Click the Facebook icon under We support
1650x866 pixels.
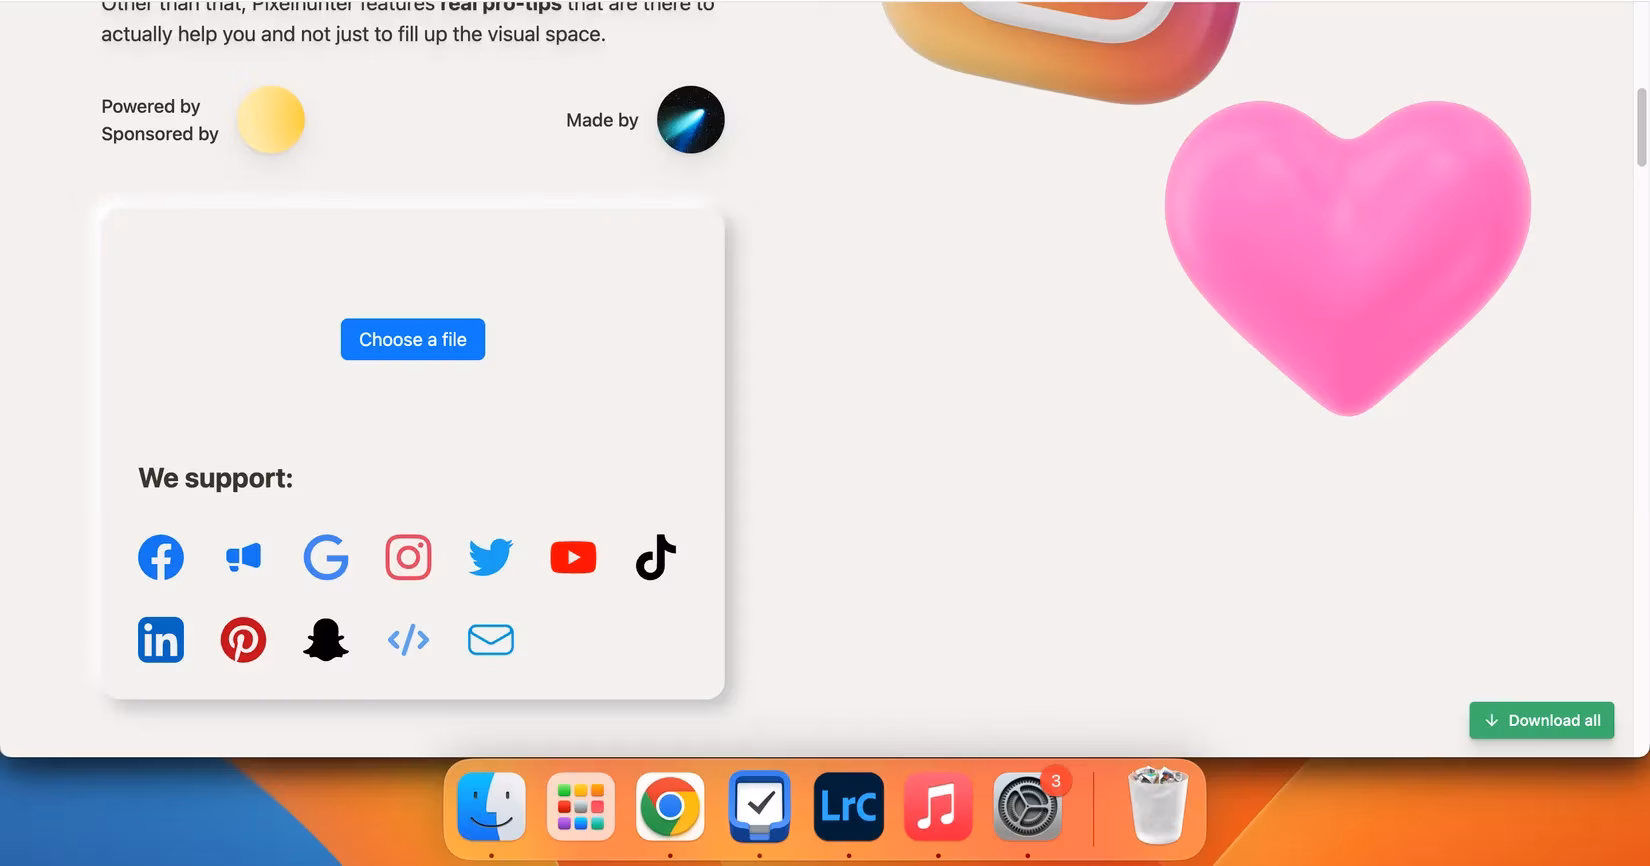click(x=161, y=557)
